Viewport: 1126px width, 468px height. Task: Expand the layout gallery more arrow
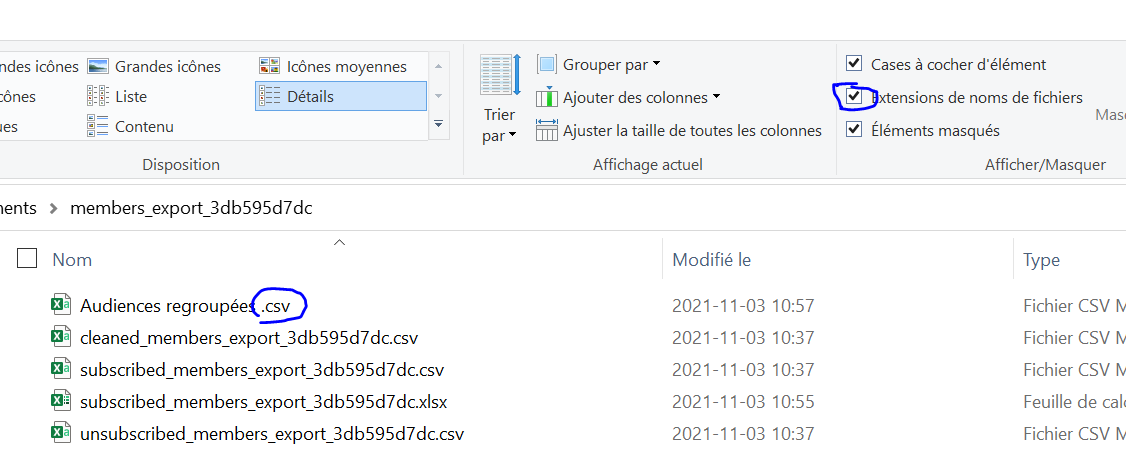438,124
